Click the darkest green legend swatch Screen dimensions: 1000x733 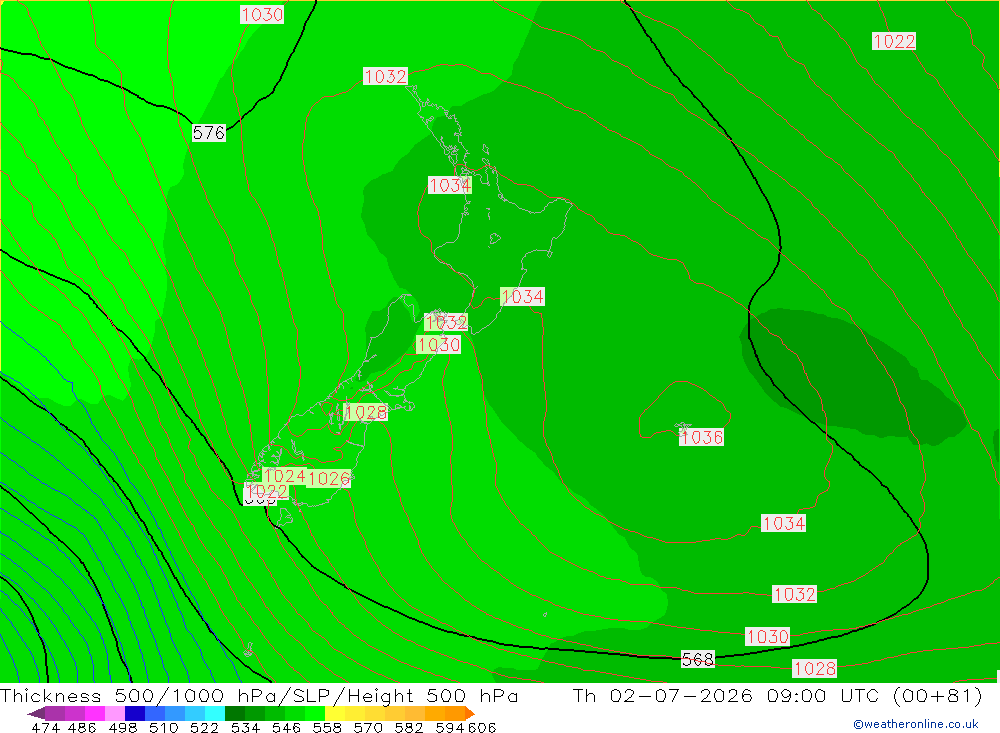tap(235, 713)
